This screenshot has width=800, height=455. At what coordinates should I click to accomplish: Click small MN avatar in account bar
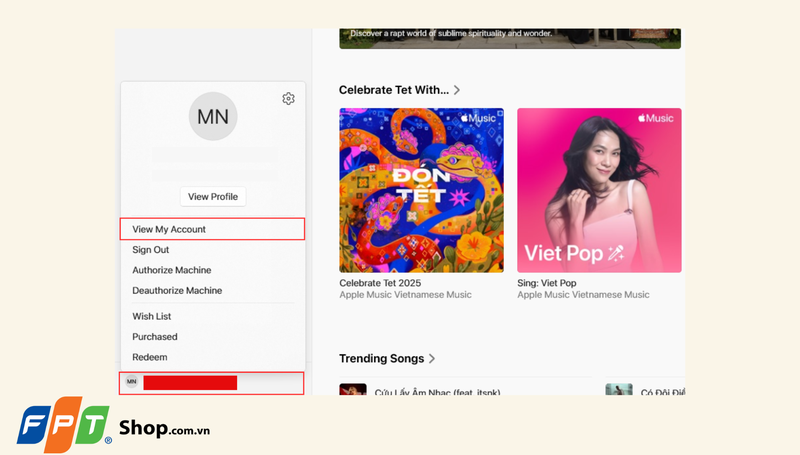[132, 382]
